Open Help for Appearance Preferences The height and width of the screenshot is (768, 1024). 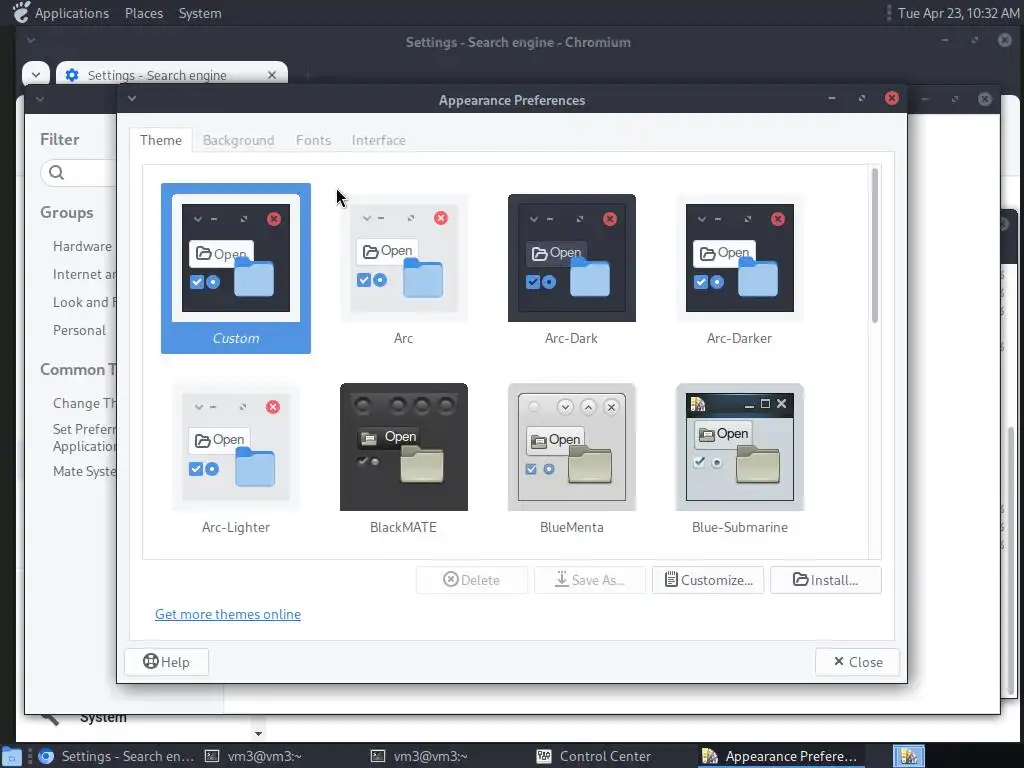(167, 662)
